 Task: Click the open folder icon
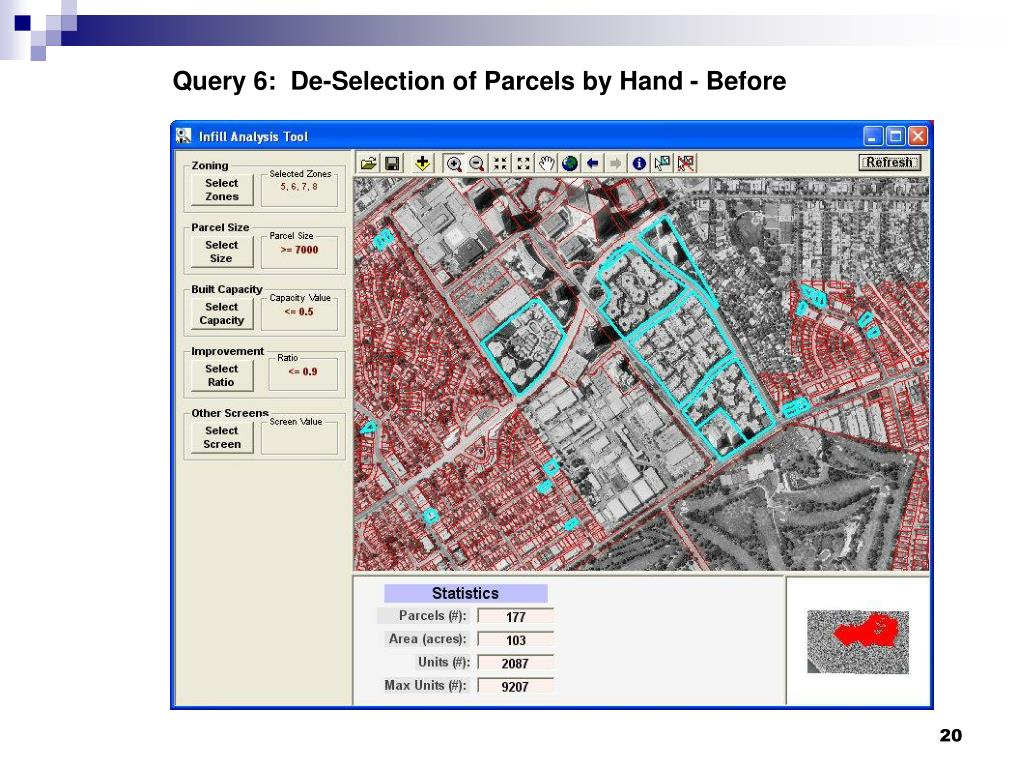tap(368, 163)
